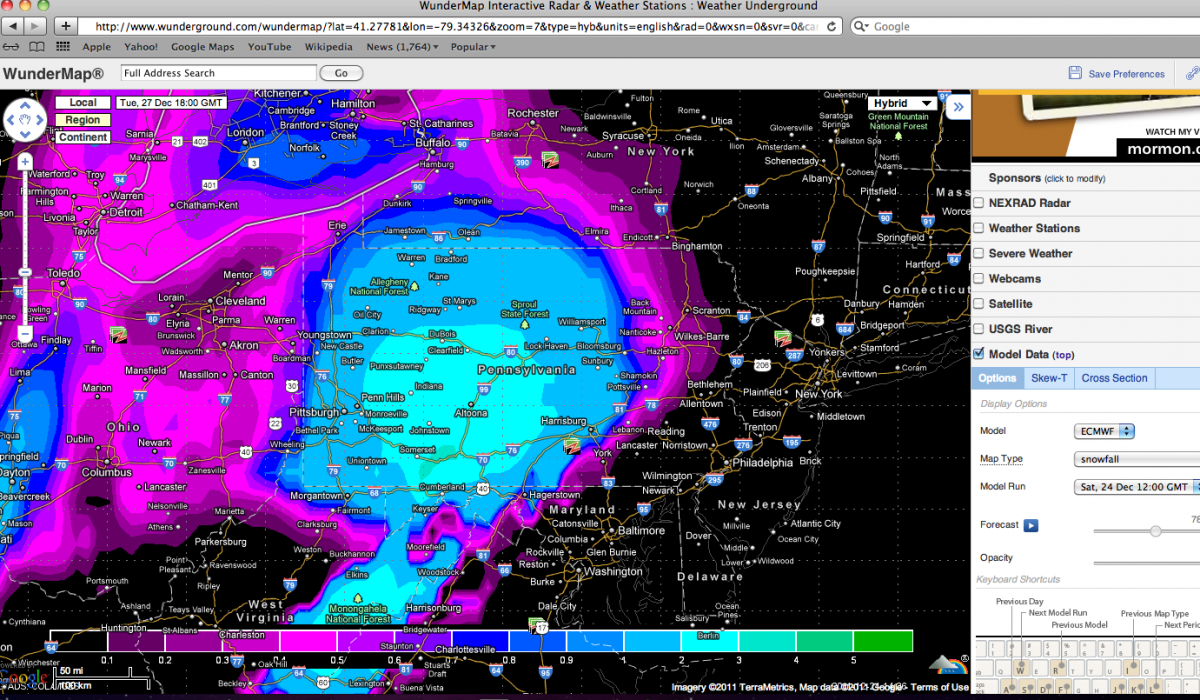Click the Save Preferences disk icon
This screenshot has height=700, width=1200.
1075,73
